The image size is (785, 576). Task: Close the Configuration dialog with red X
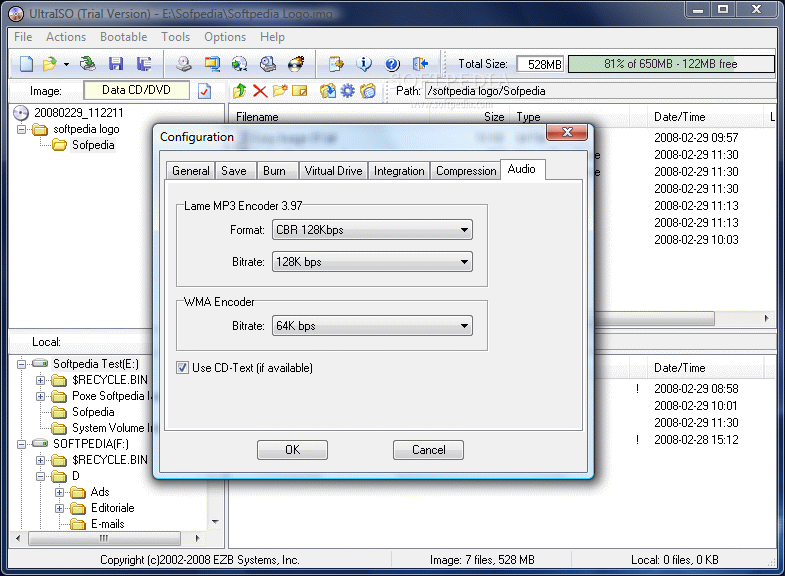pyautogui.click(x=567, y=132)
